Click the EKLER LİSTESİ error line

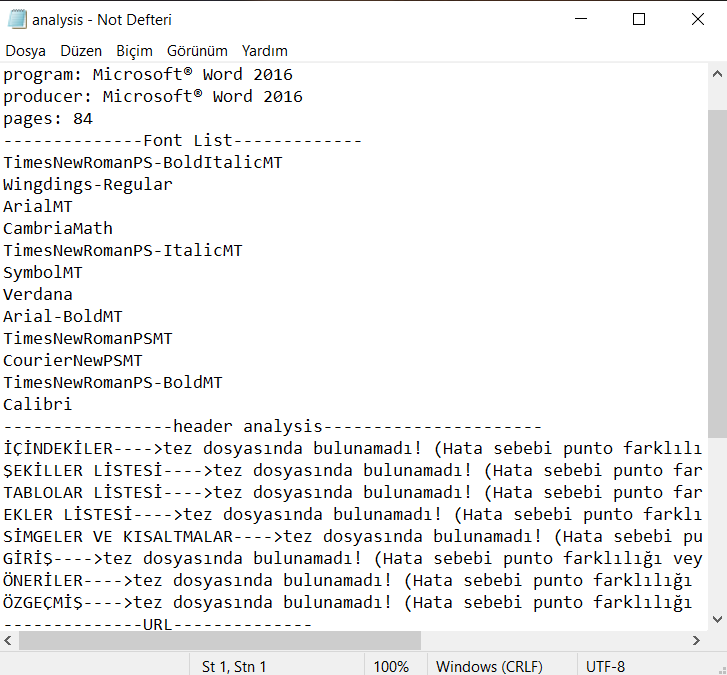pyautogui.click(x=352, y=515)
